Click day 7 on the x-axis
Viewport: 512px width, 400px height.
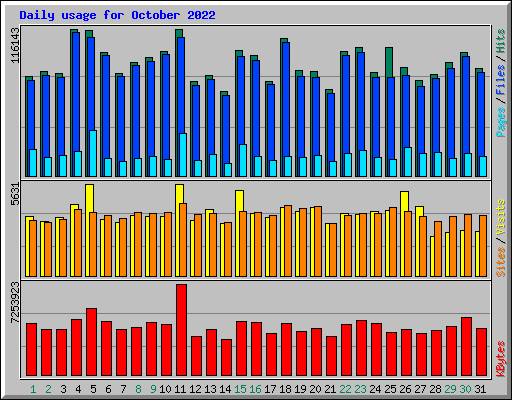123,389
